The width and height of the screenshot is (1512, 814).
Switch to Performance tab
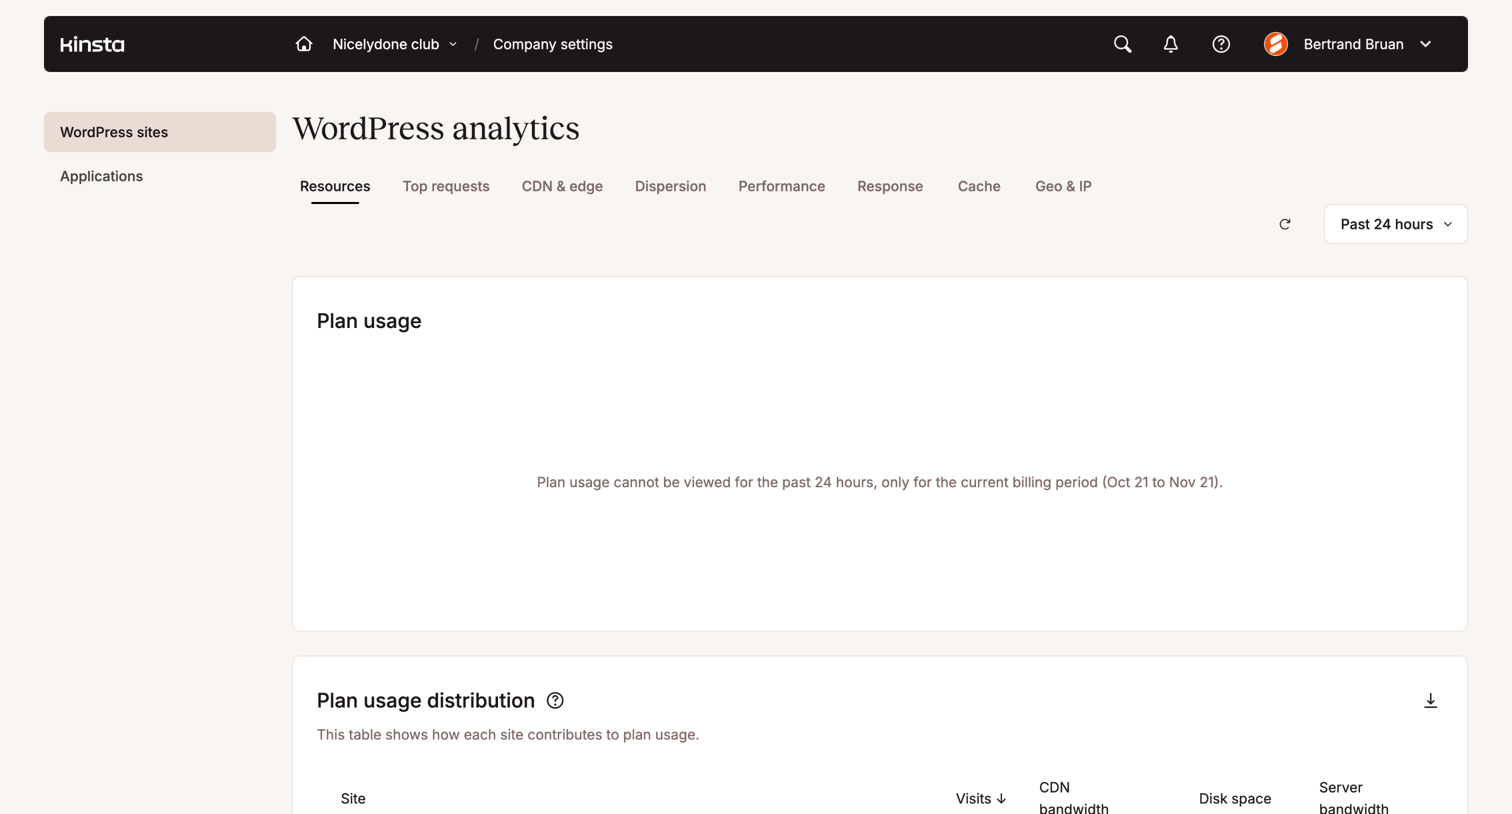pyautogui.click(x=781, y=186)
